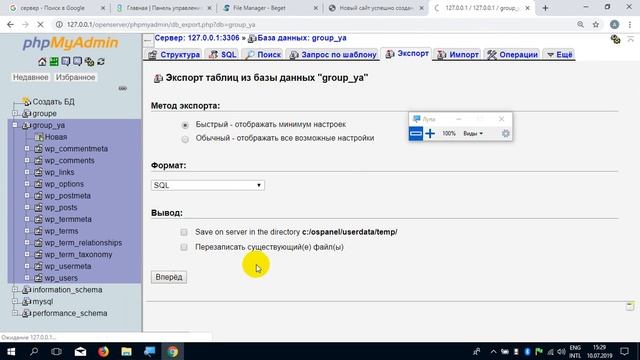Open the Импорт tab
The width and height of the screenshot is (640, 360).
pyautogui.click(x=458, y=55)
